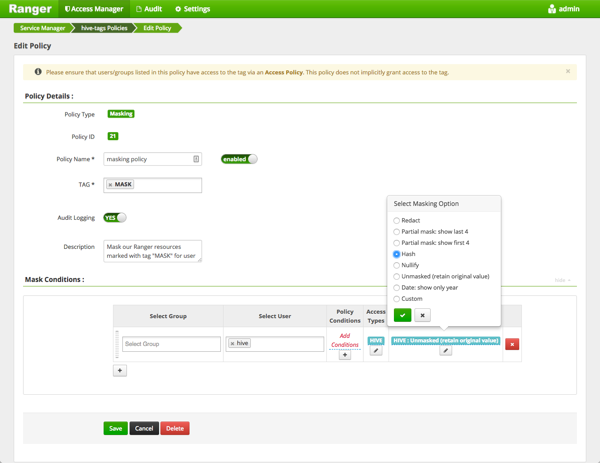Click the Edit Policy breadcrumb
The image size is (600, 463).
157,28
